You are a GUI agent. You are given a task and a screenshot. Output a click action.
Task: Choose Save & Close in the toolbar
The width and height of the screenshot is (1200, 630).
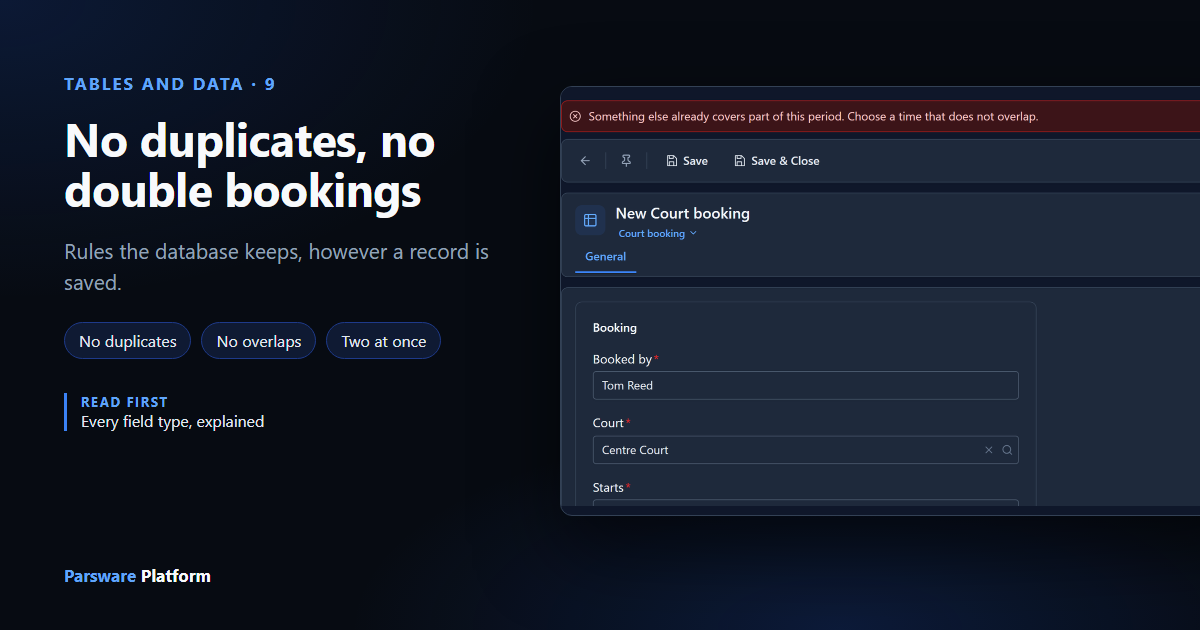(x=777, y=161)
